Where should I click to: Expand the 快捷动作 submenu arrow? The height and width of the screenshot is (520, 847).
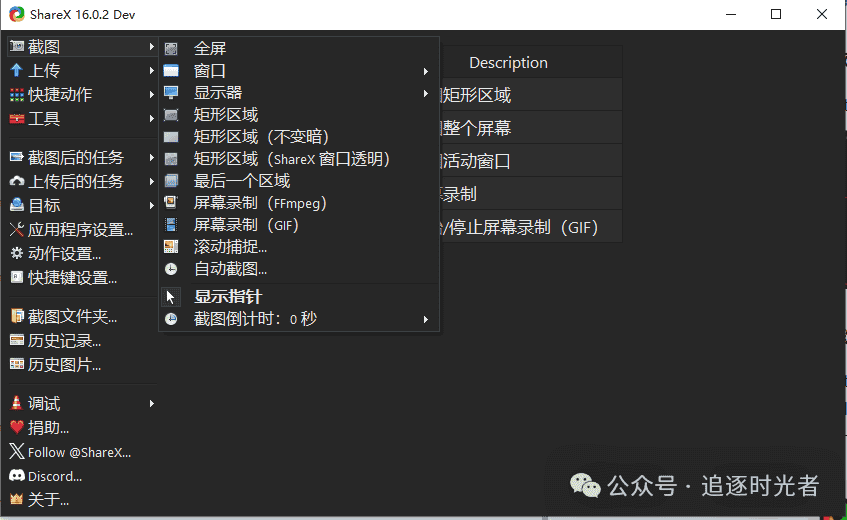(x=152, y=94)
